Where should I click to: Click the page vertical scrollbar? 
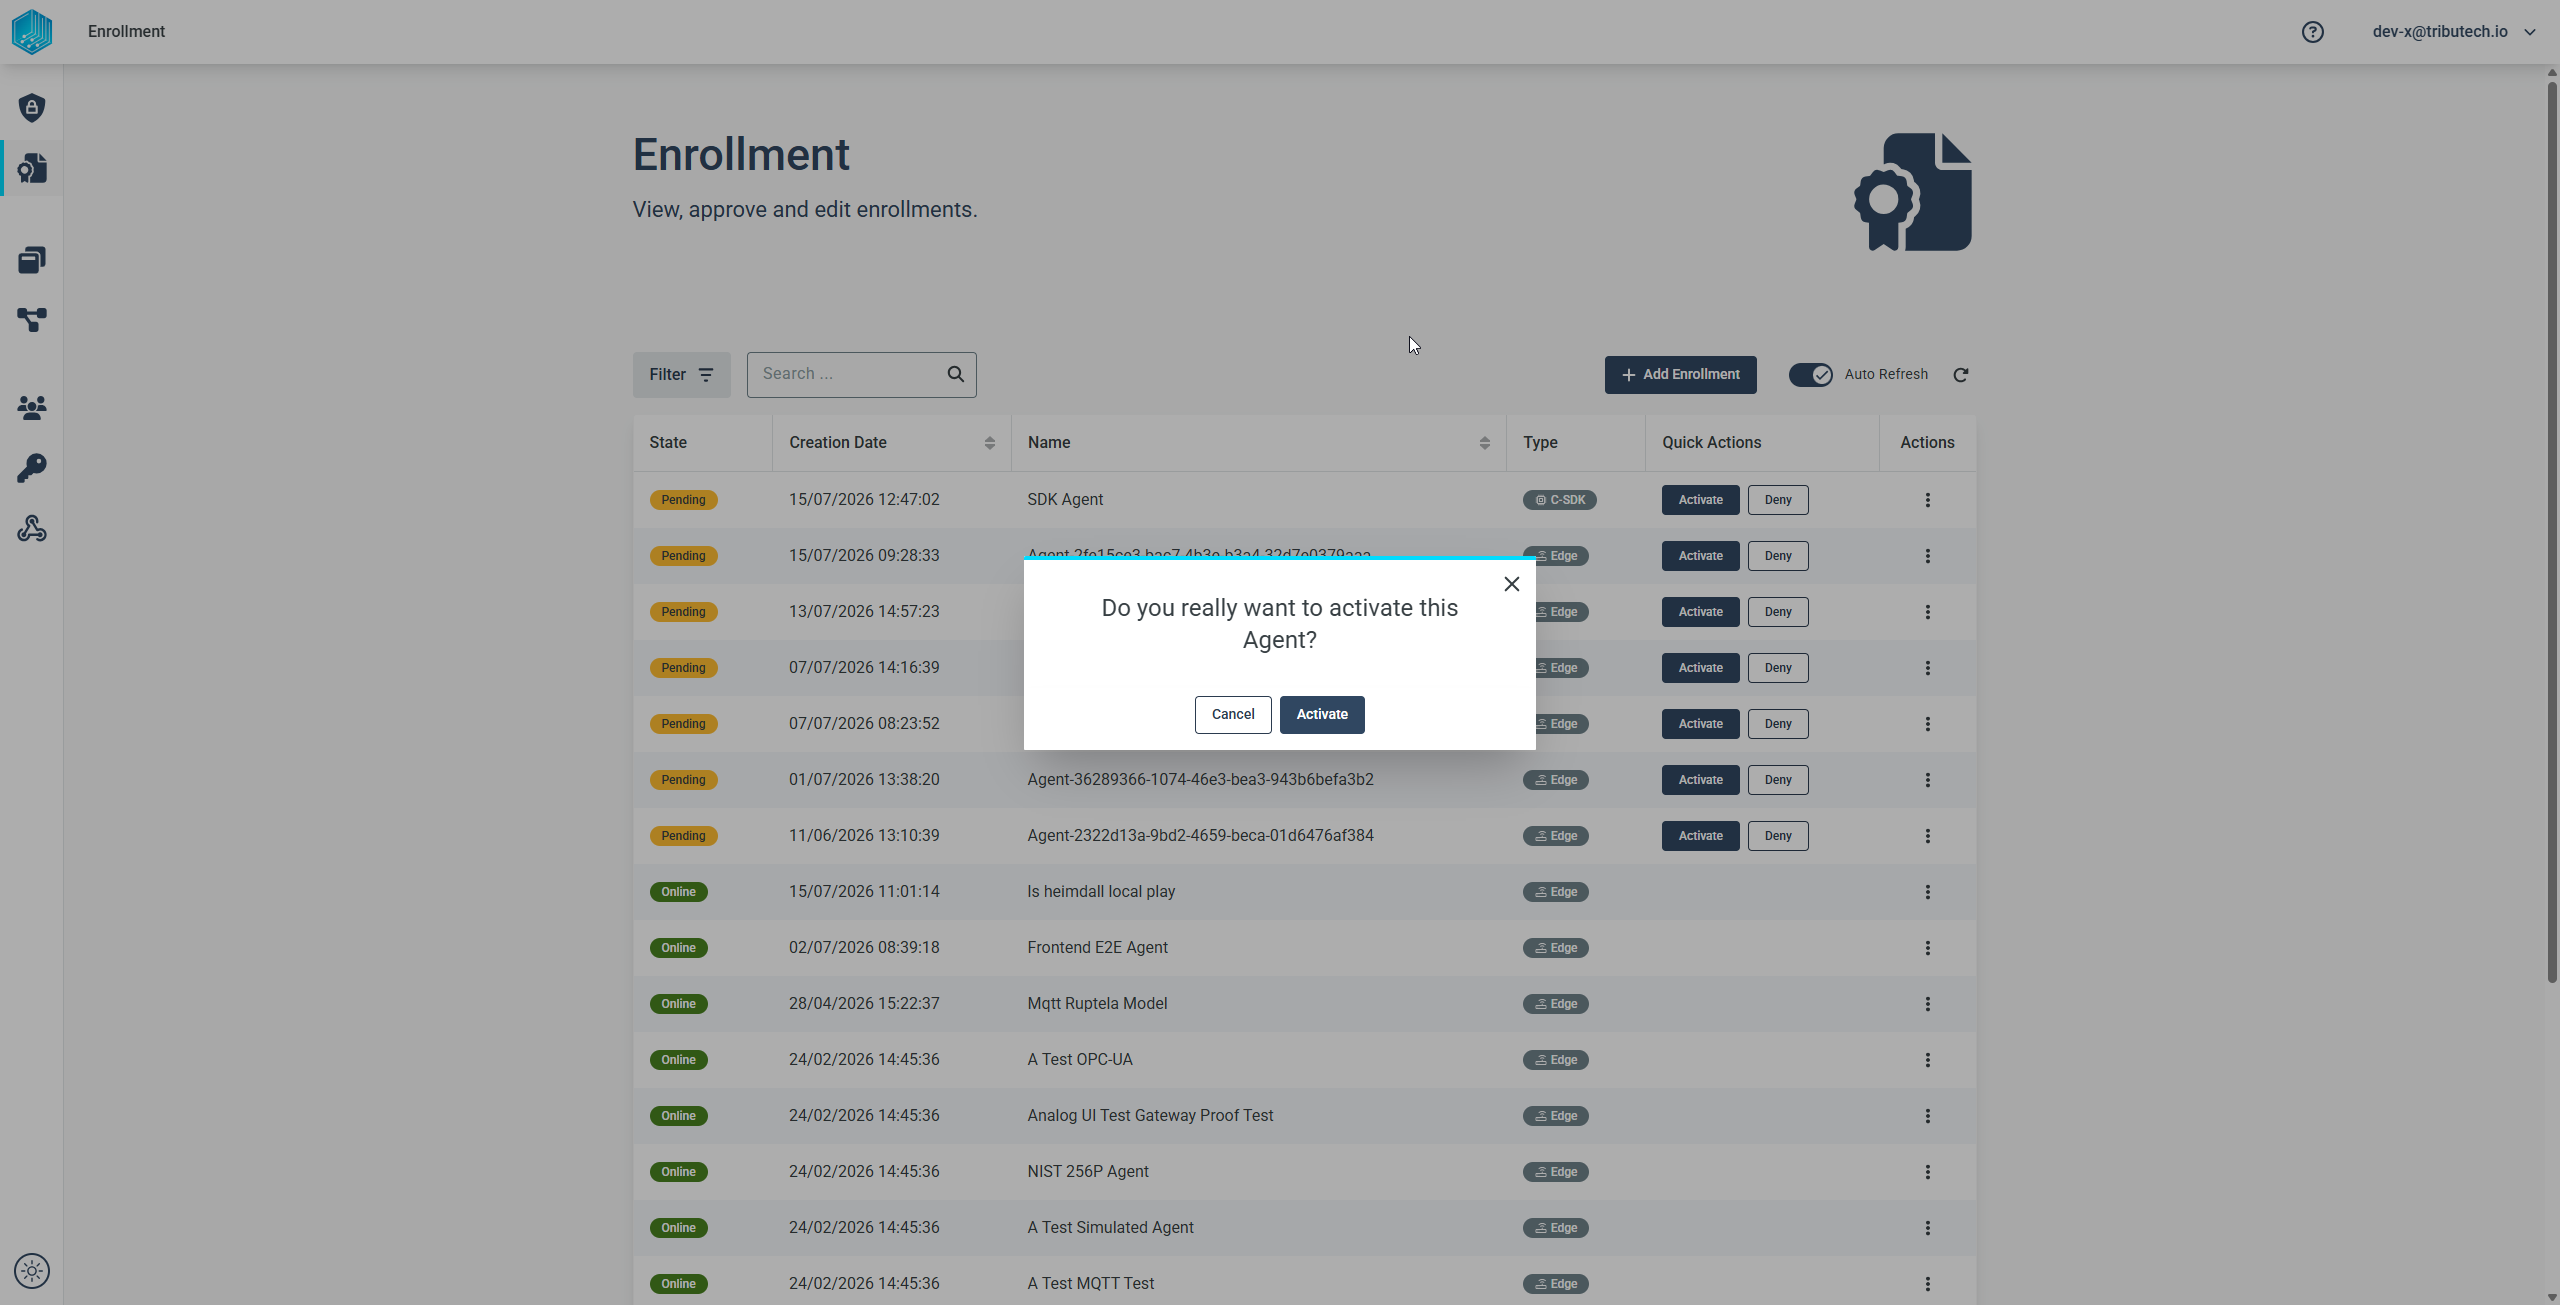pyautogui.click(x=2552, y=530)
